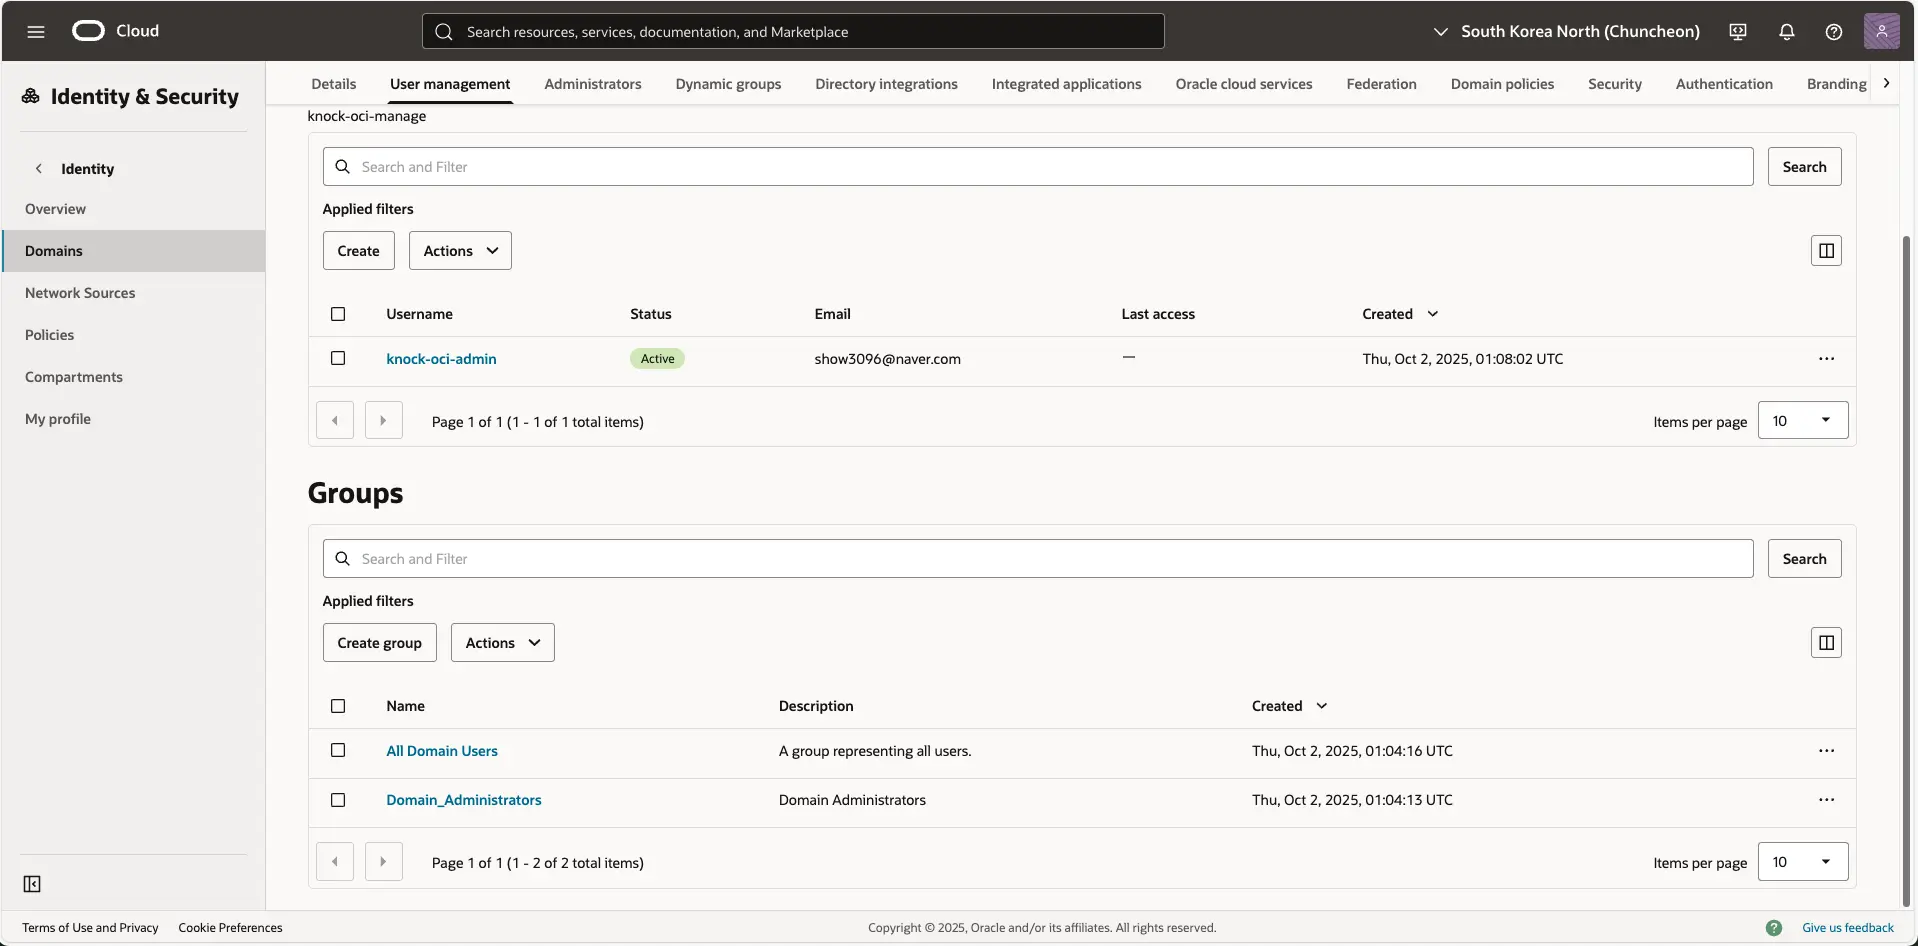Image resolution: width=1918 pixels, height=946 pixels.
Task: Select the All Domain Users checkbox
Action: coord(337,750)
